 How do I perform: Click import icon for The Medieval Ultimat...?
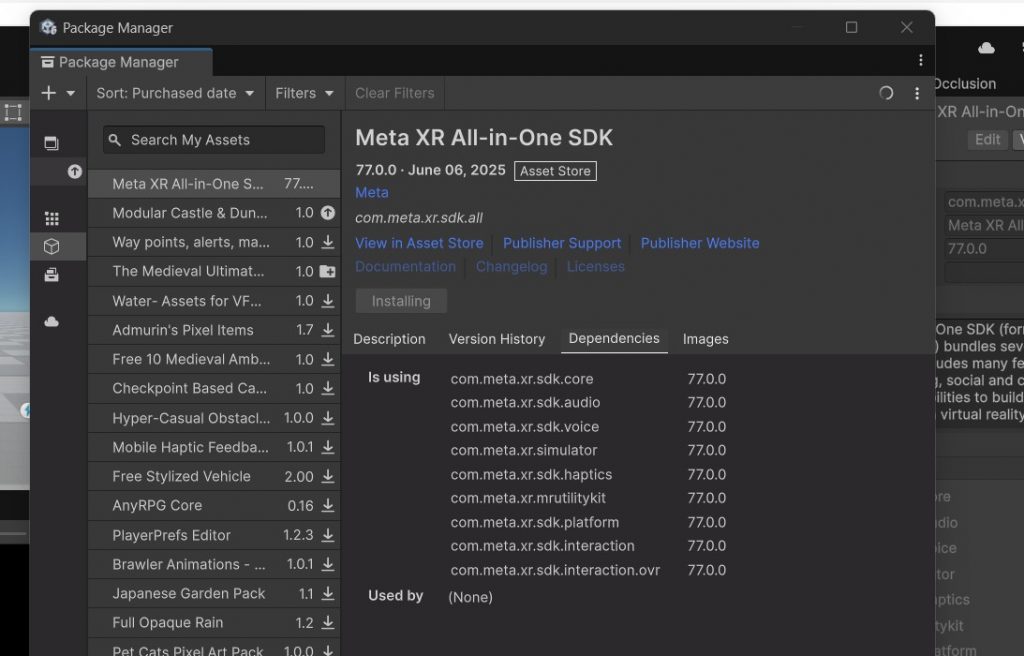click(328, 271)
